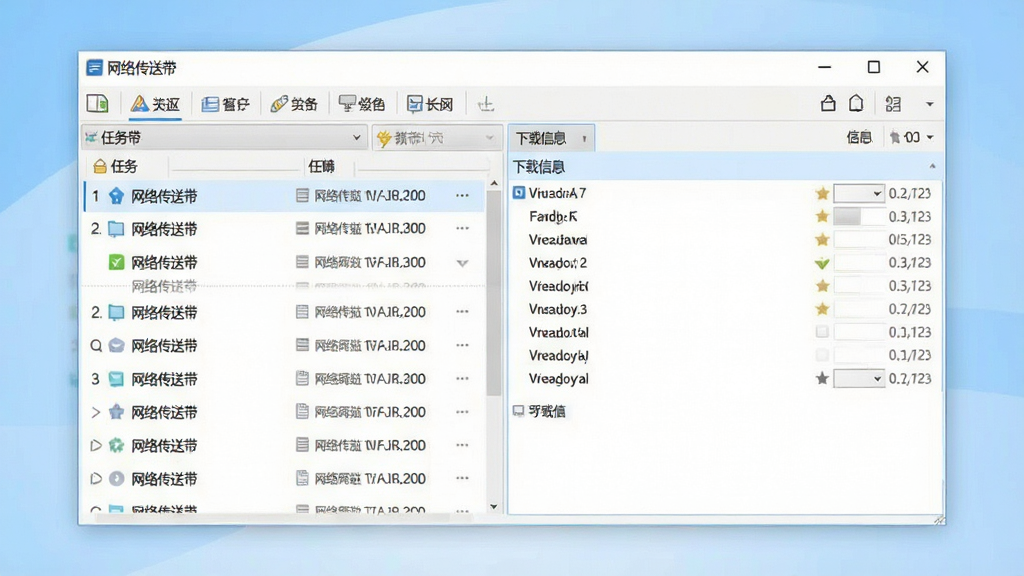Click the grid view icon near bell
The height and width of the screenshot is (576, 1024).
893,104
